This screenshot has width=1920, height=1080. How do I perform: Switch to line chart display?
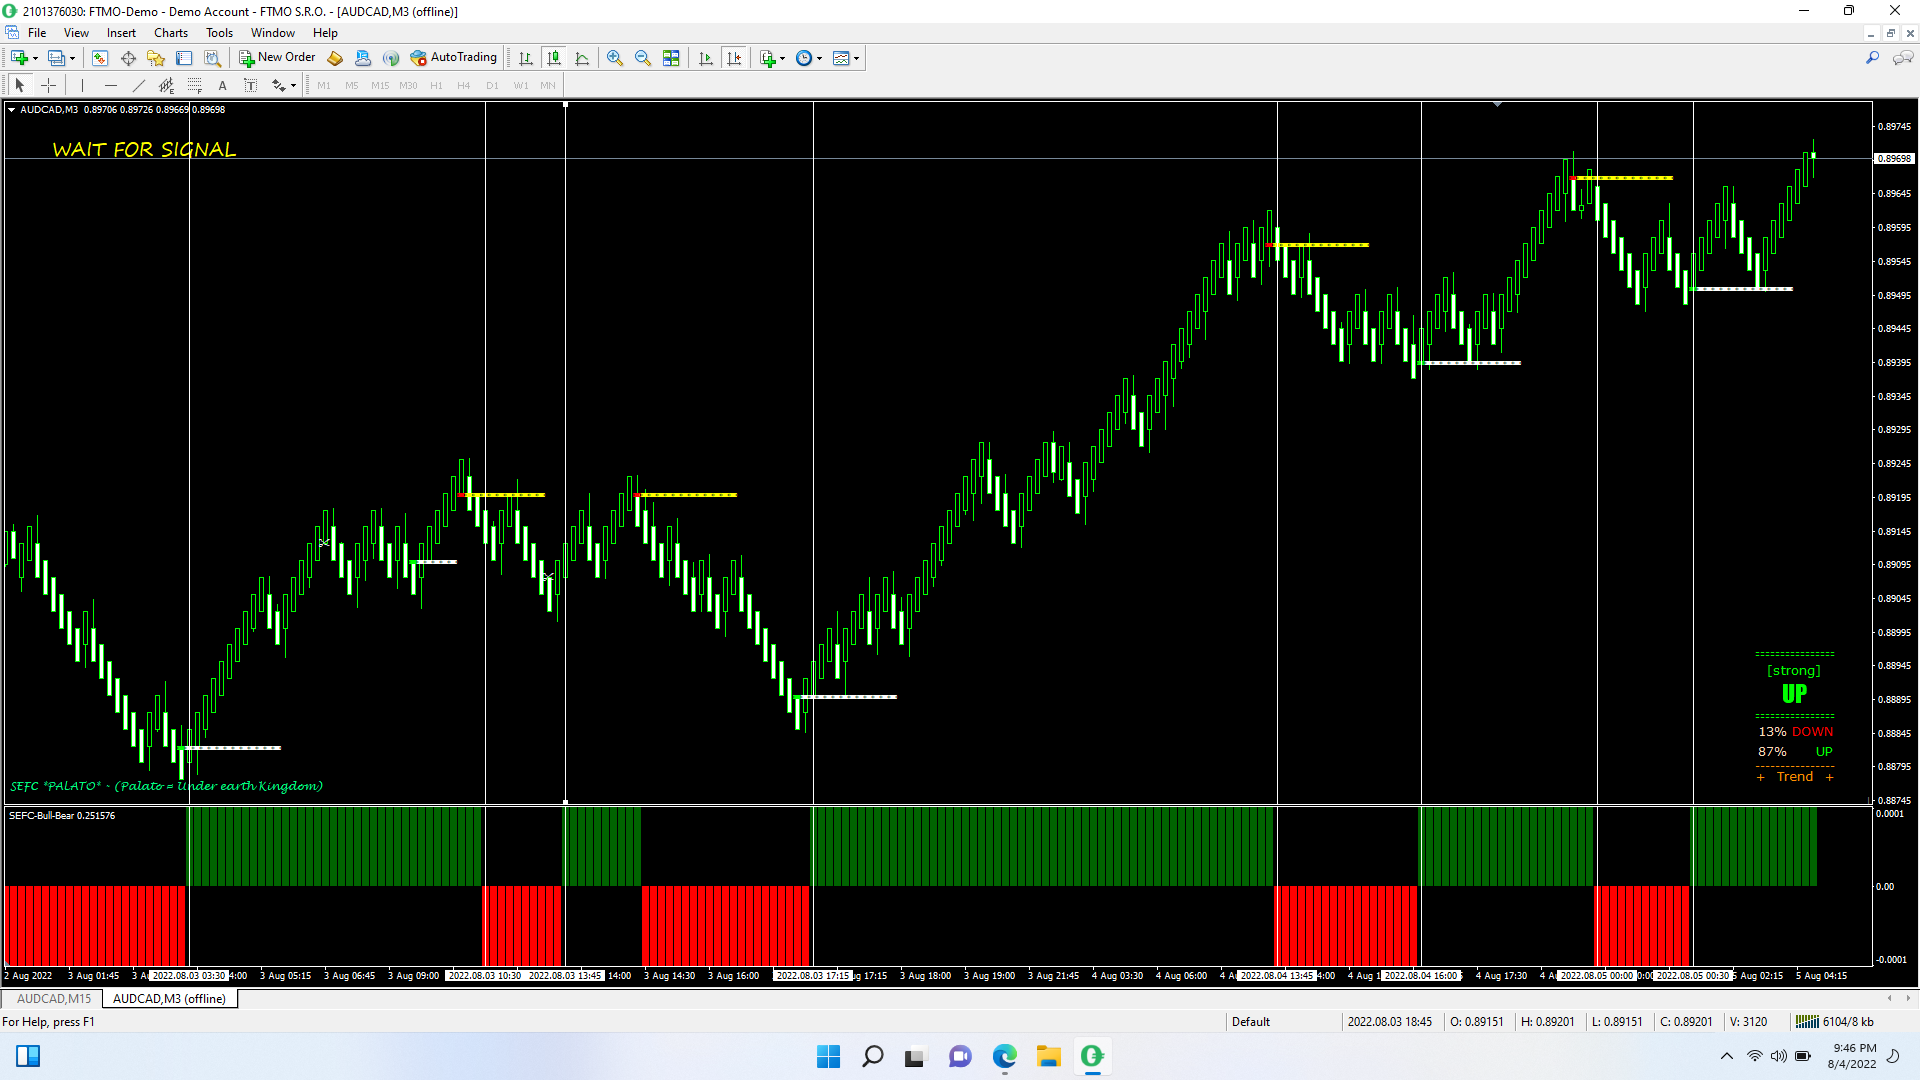582,58
